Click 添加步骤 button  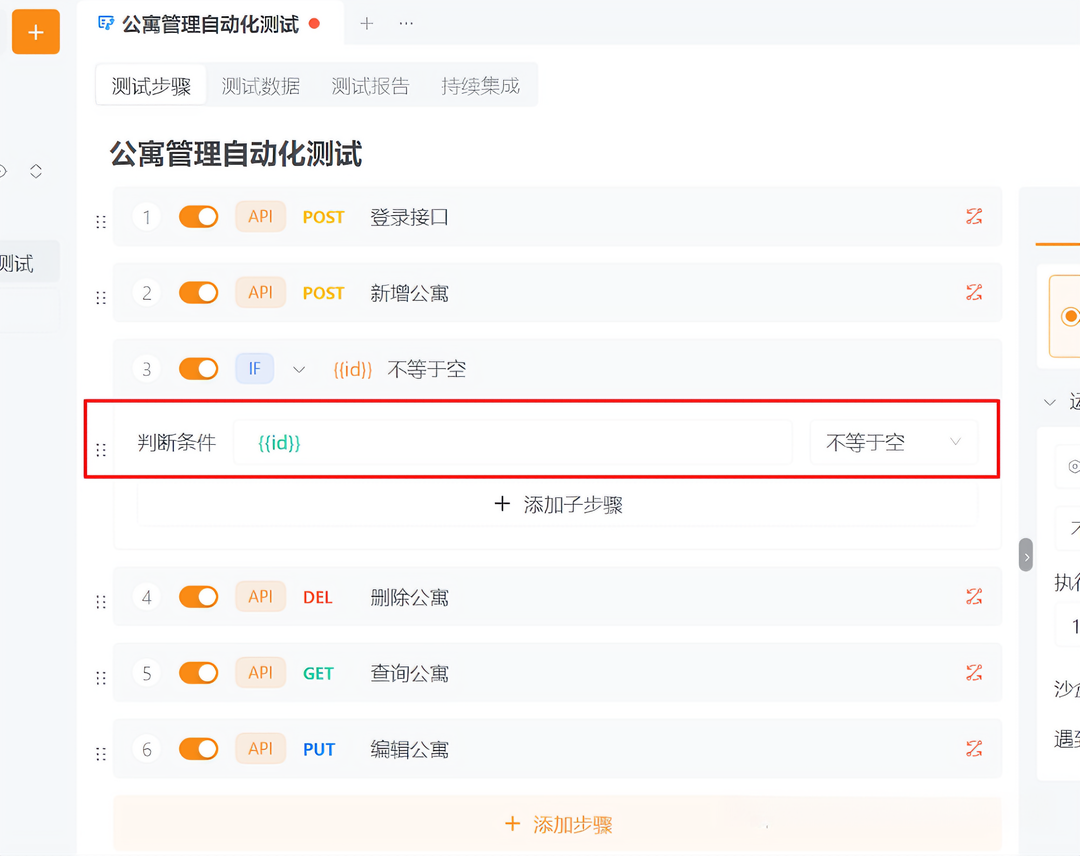coord(558,824)
